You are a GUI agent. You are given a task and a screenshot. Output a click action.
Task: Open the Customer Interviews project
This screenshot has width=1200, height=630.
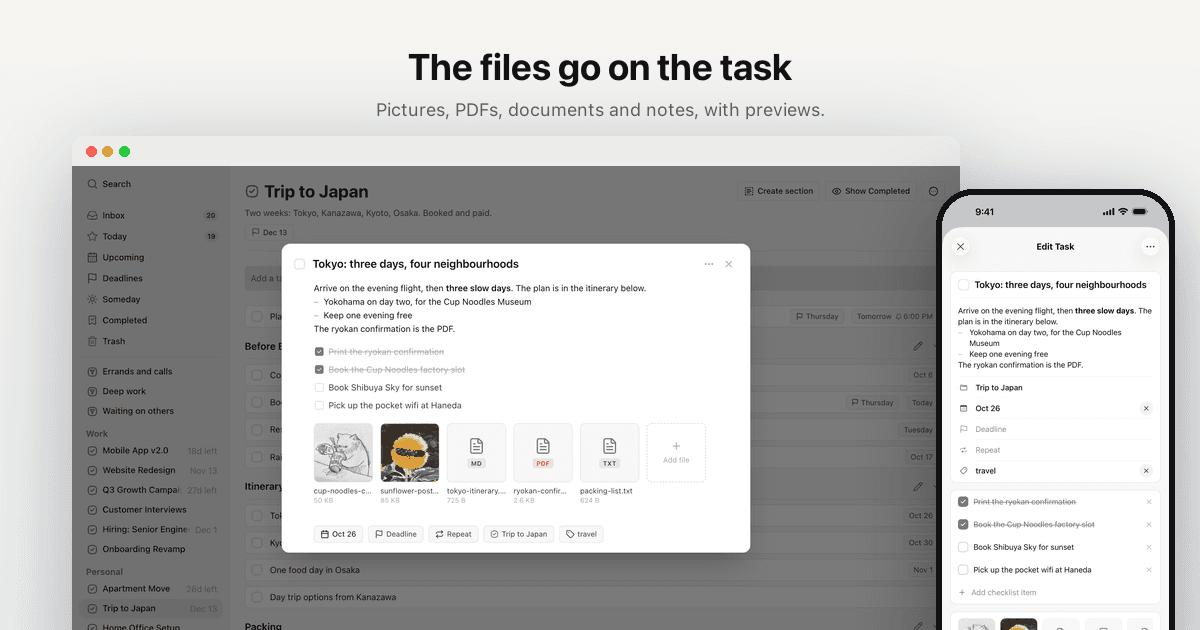(152, 509)
